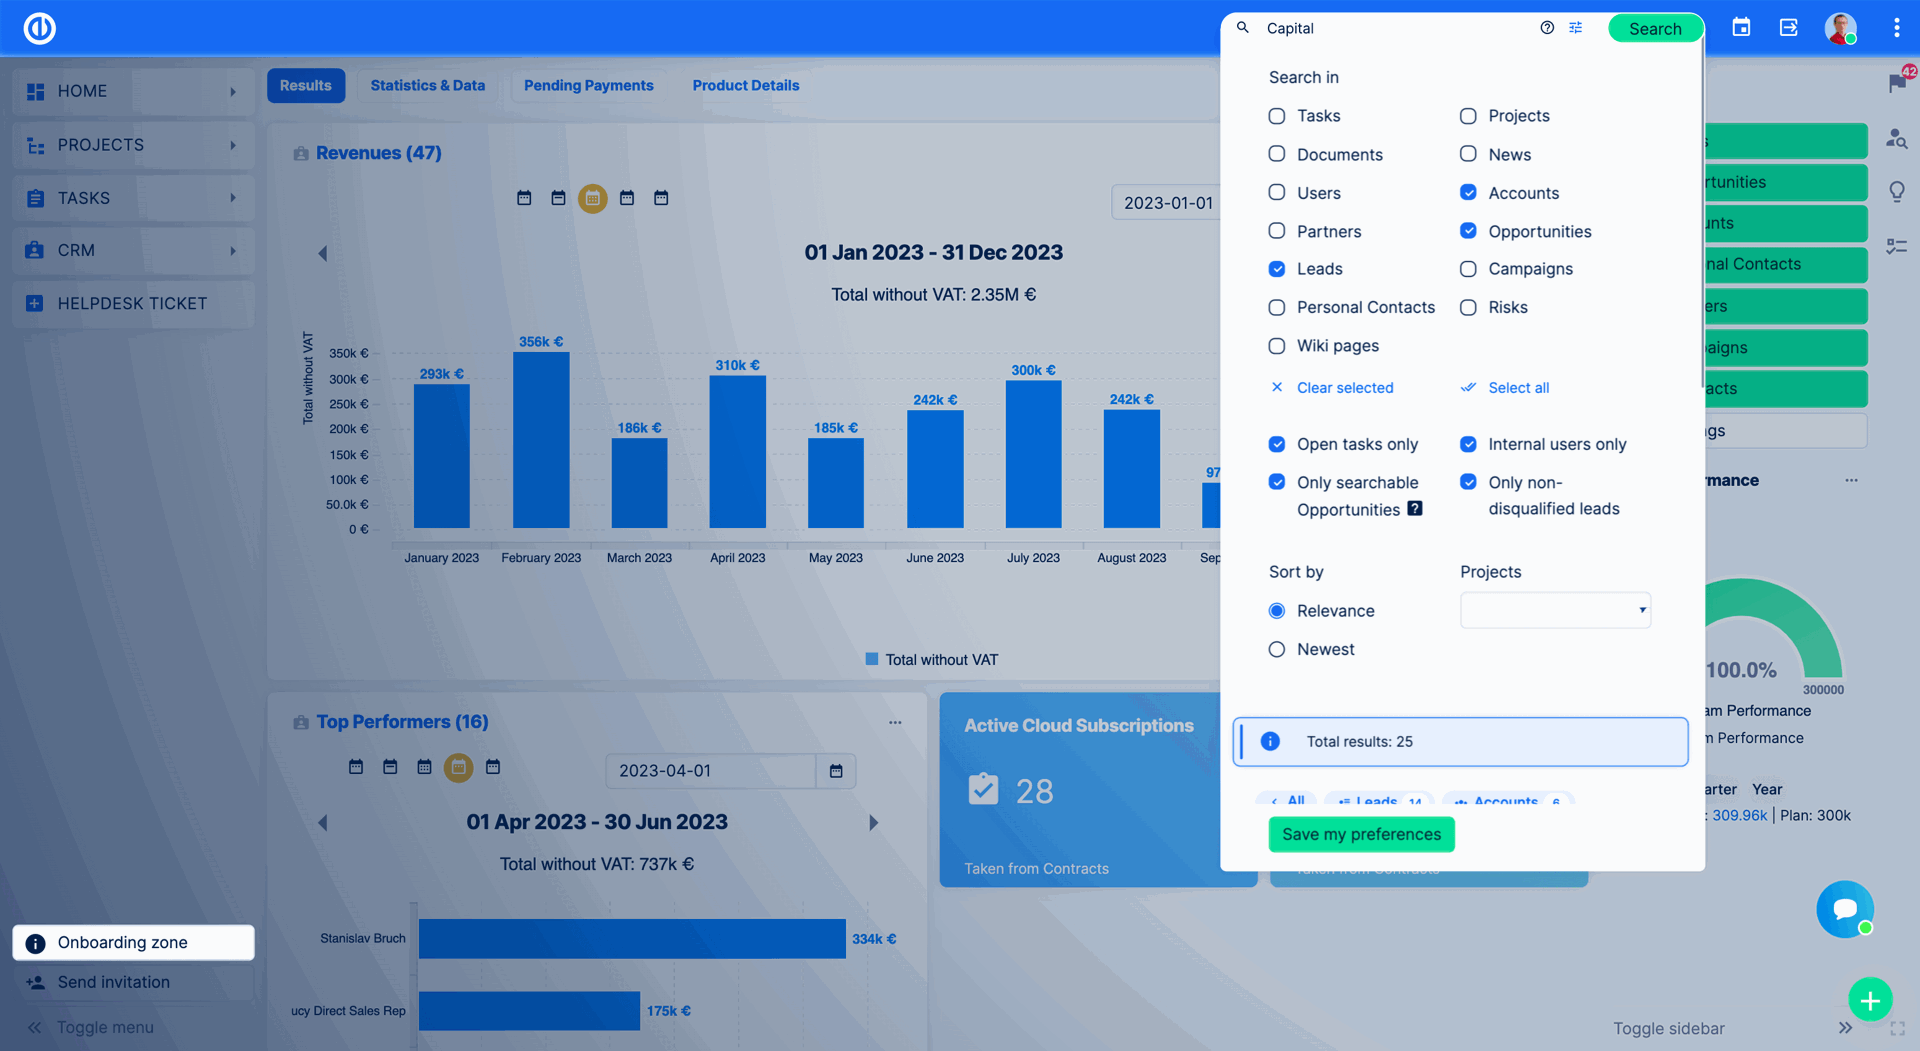The width and height of the screenshot is (1920, 1051).
Task: Click the February 2023 revenue bar
Action: 541,440
